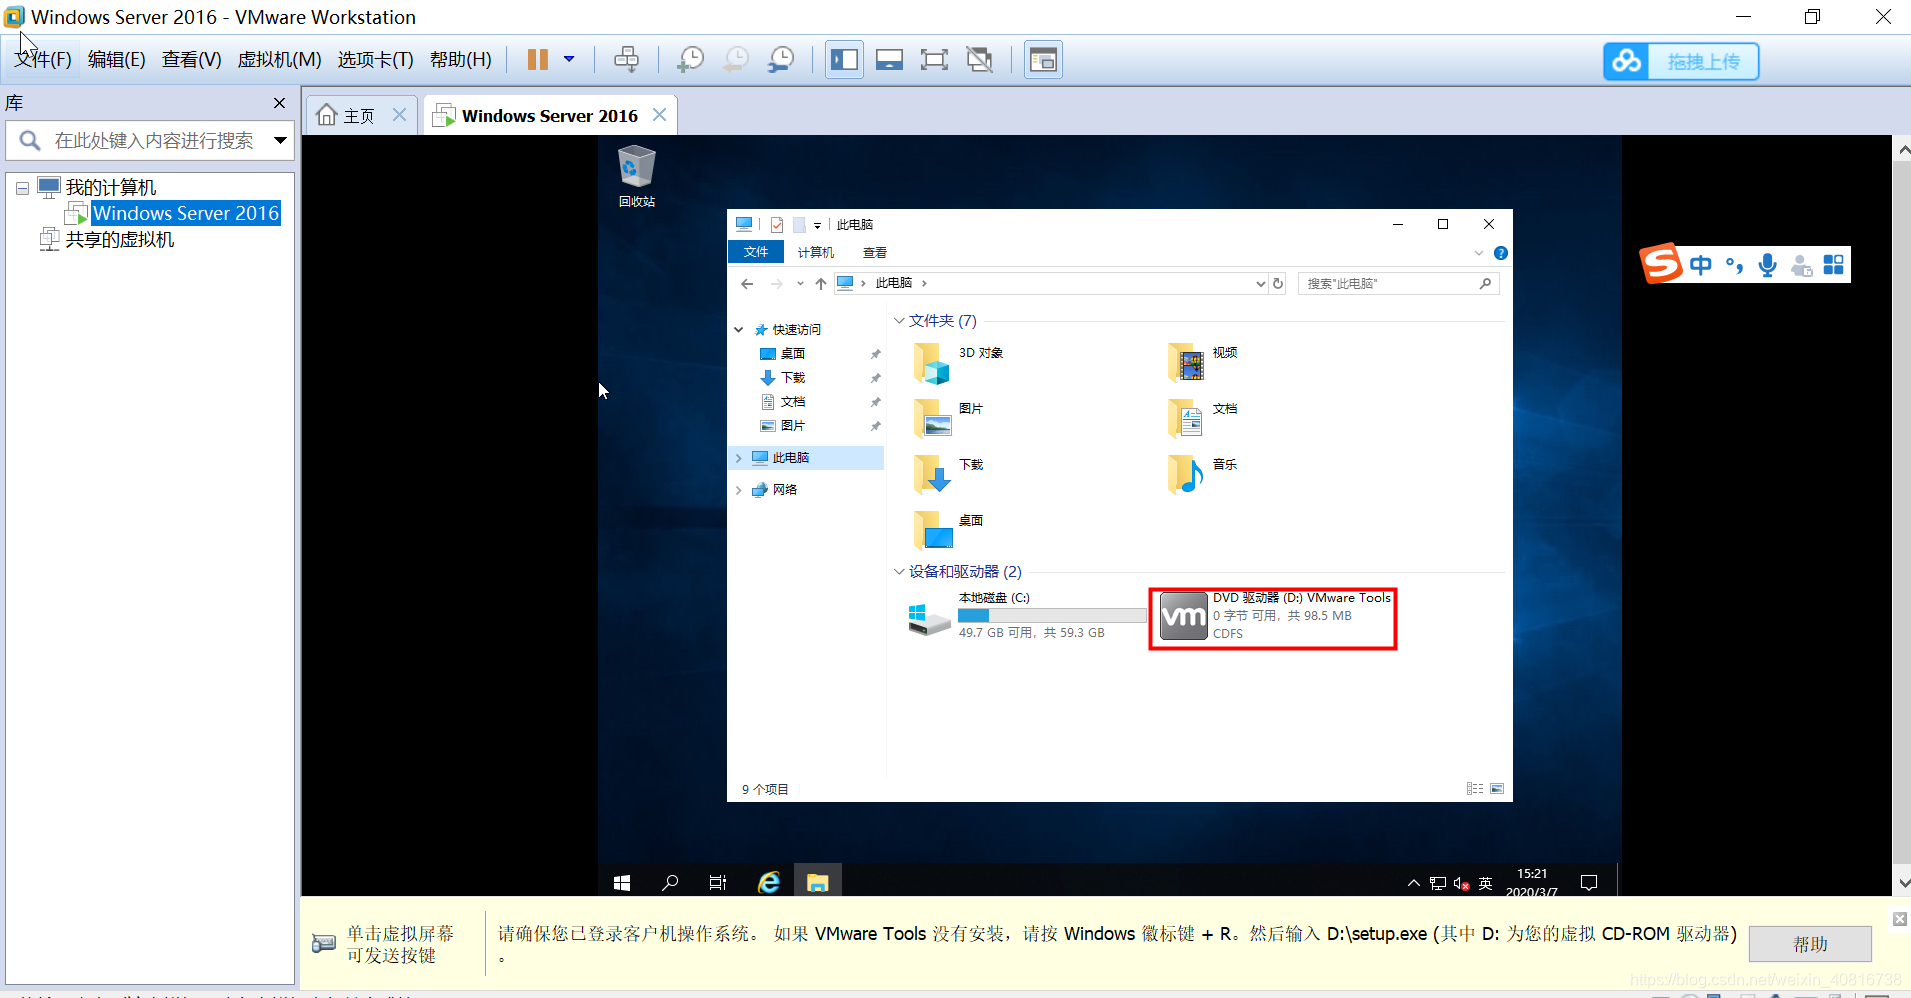Pause the virtual machine with the pause icon
This screenshot has height=998, width=1911.
coord(537,60)
